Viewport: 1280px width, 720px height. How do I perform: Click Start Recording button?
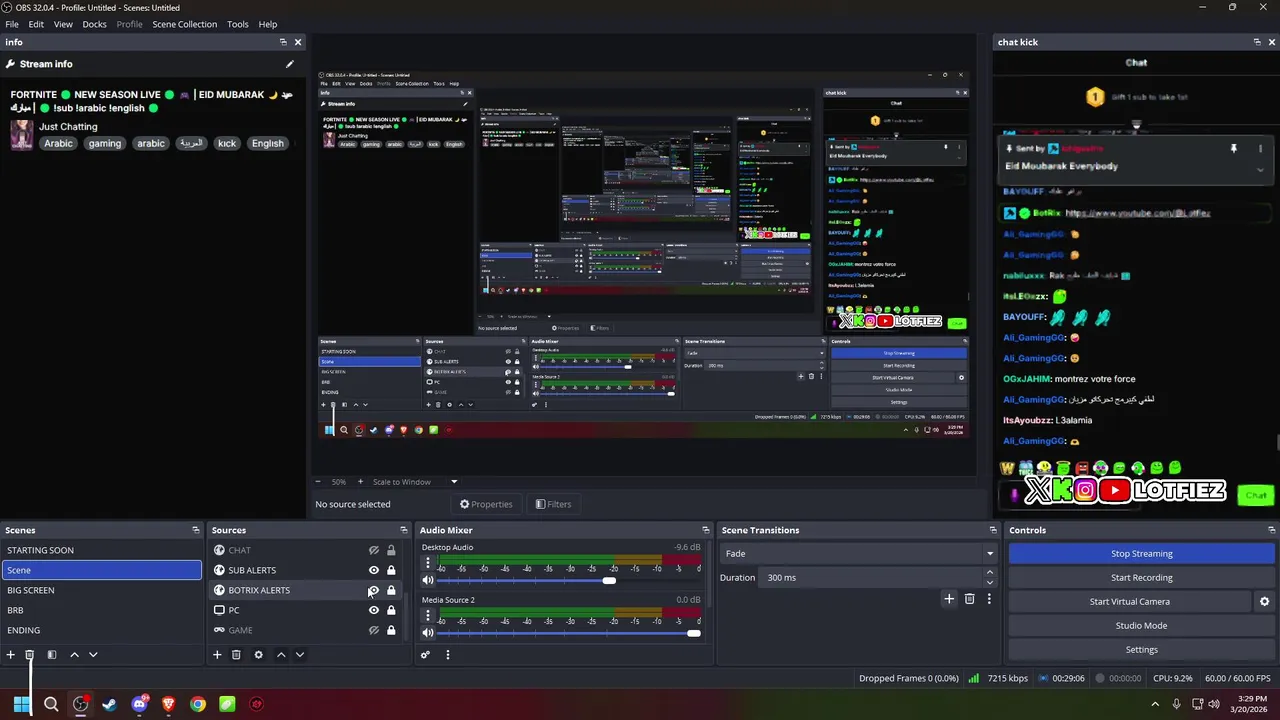pos(1141,577)
